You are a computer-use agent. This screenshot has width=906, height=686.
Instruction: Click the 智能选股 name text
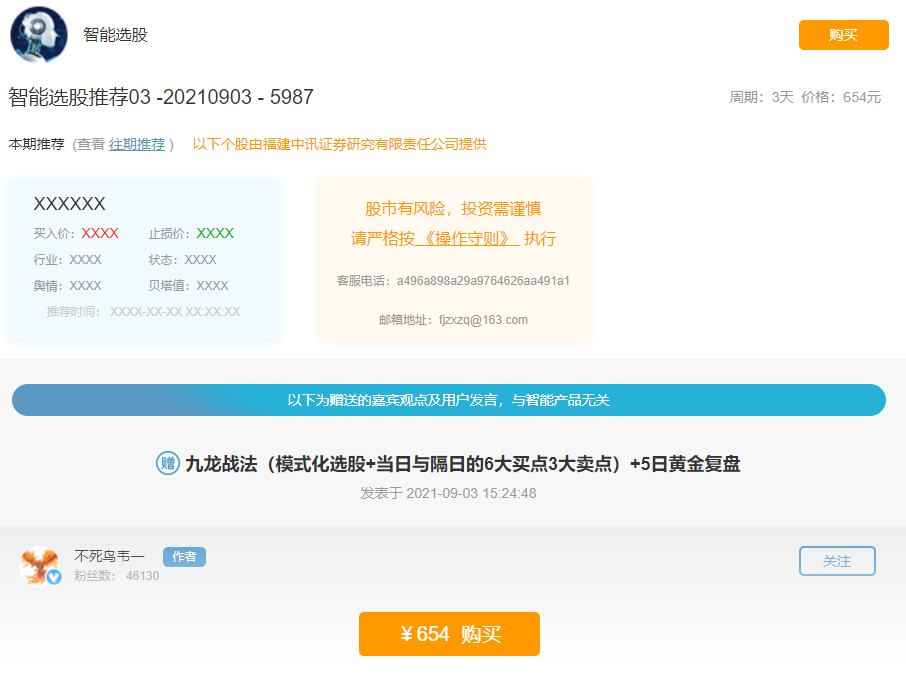(115, 35)
